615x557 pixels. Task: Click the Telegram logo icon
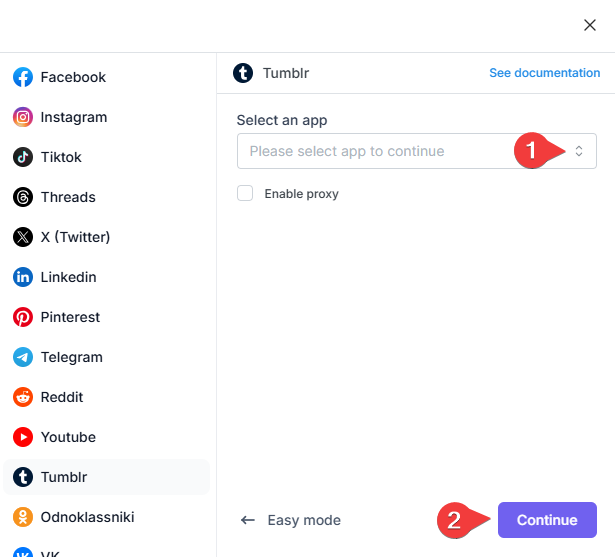[x=23, y=357]
